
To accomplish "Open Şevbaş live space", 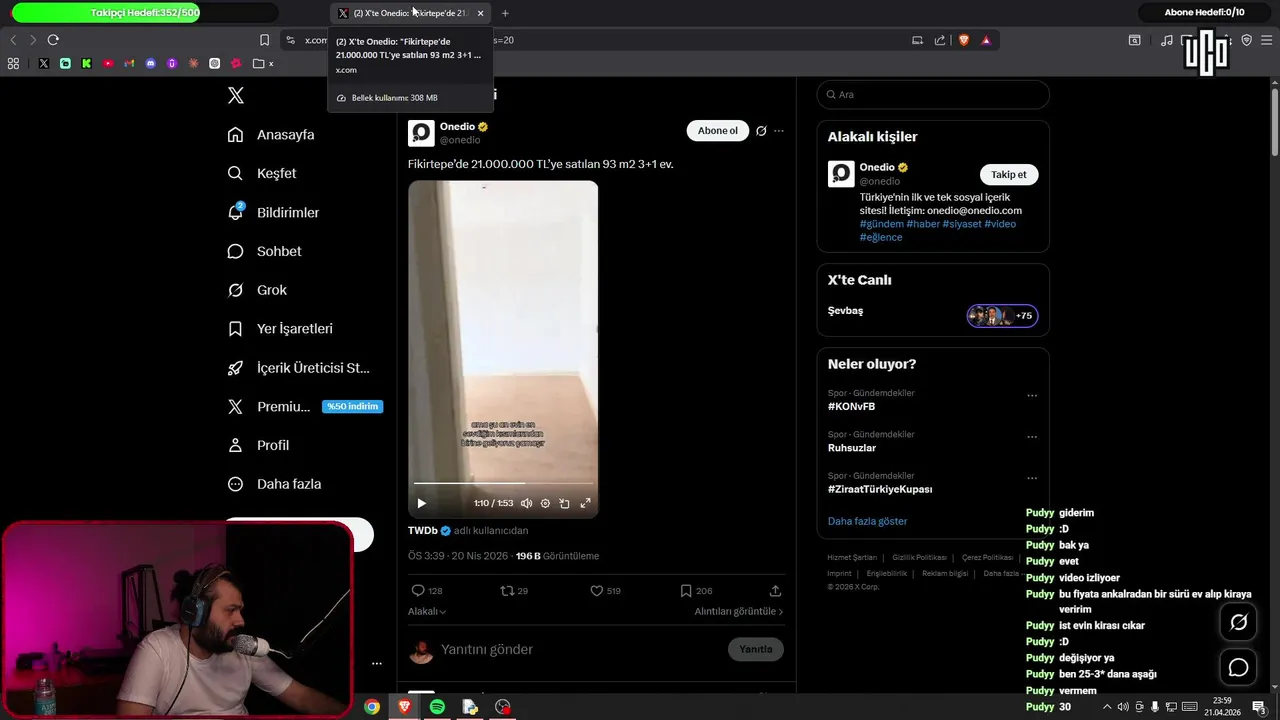I will pos(845,311).
